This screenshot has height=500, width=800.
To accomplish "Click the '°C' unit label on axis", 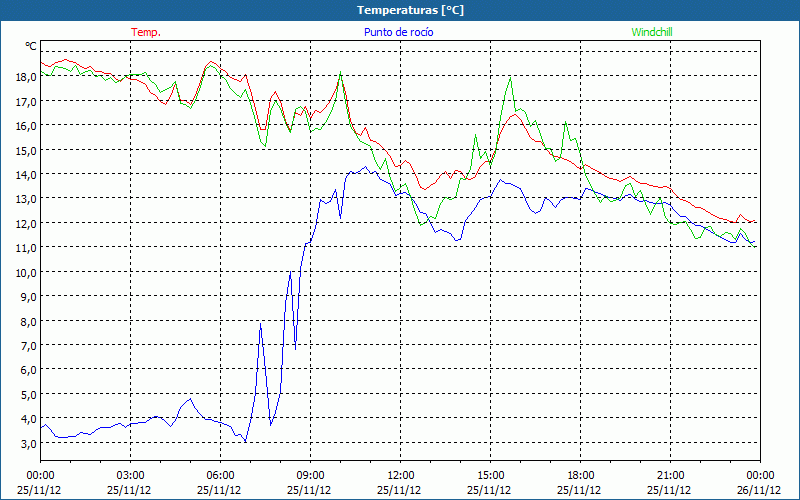I will click(x=31, y=46).
